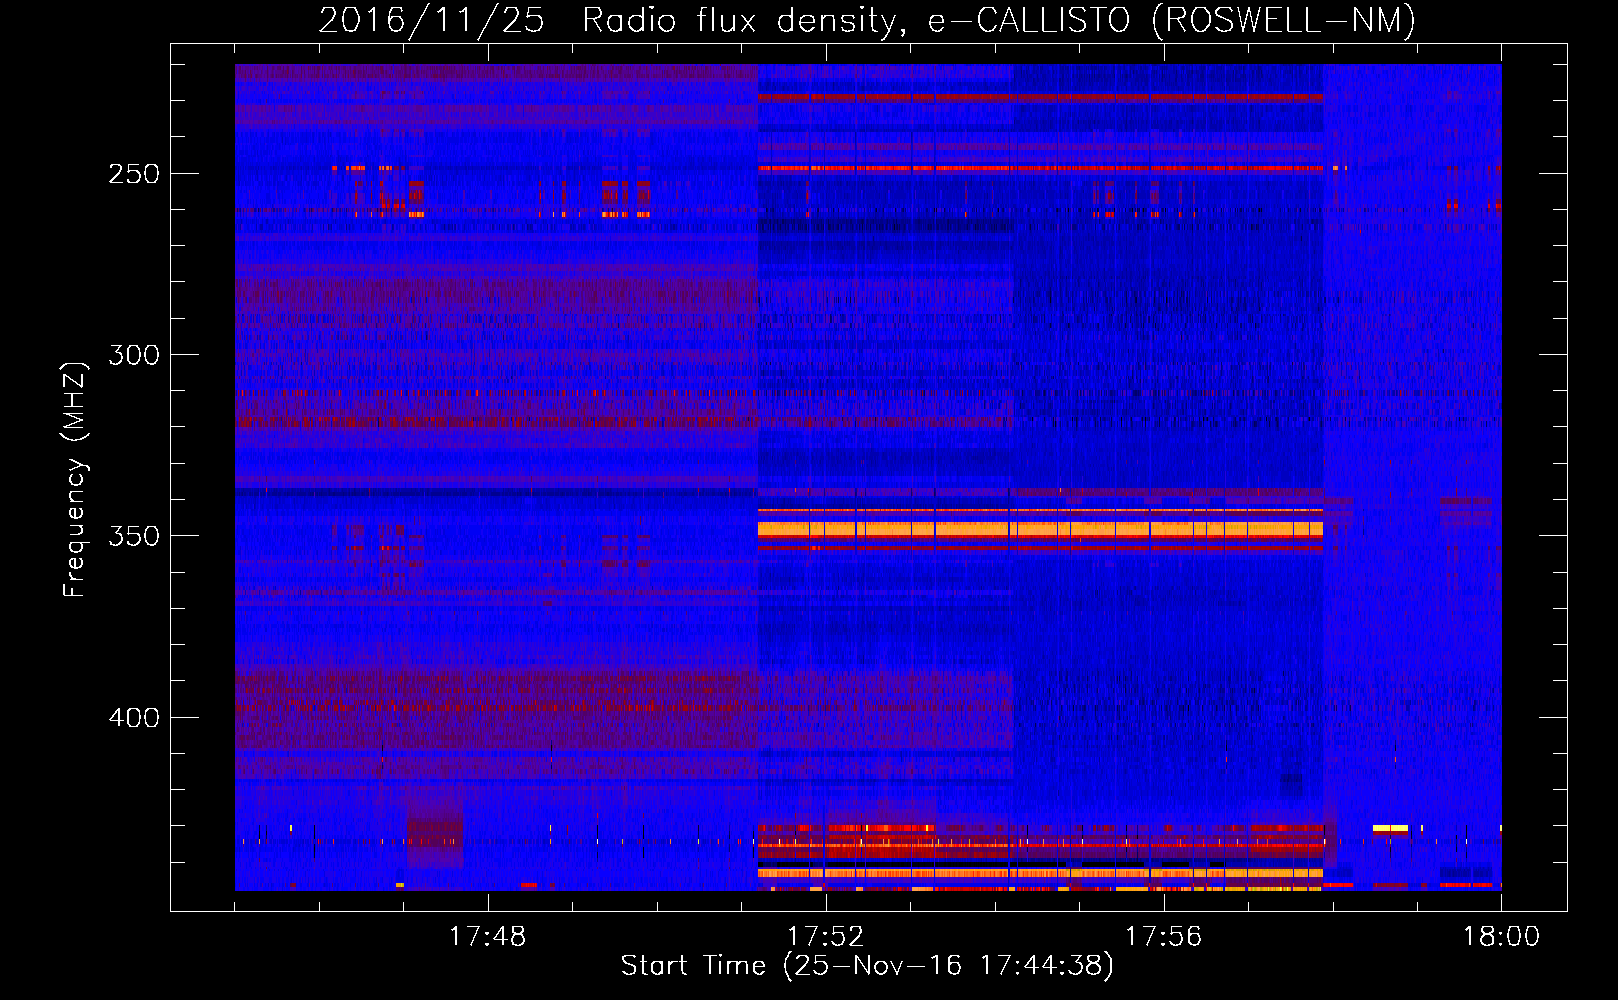Click the 350 frequency tick label
1618x1000 pixels.
coord(134,536)
